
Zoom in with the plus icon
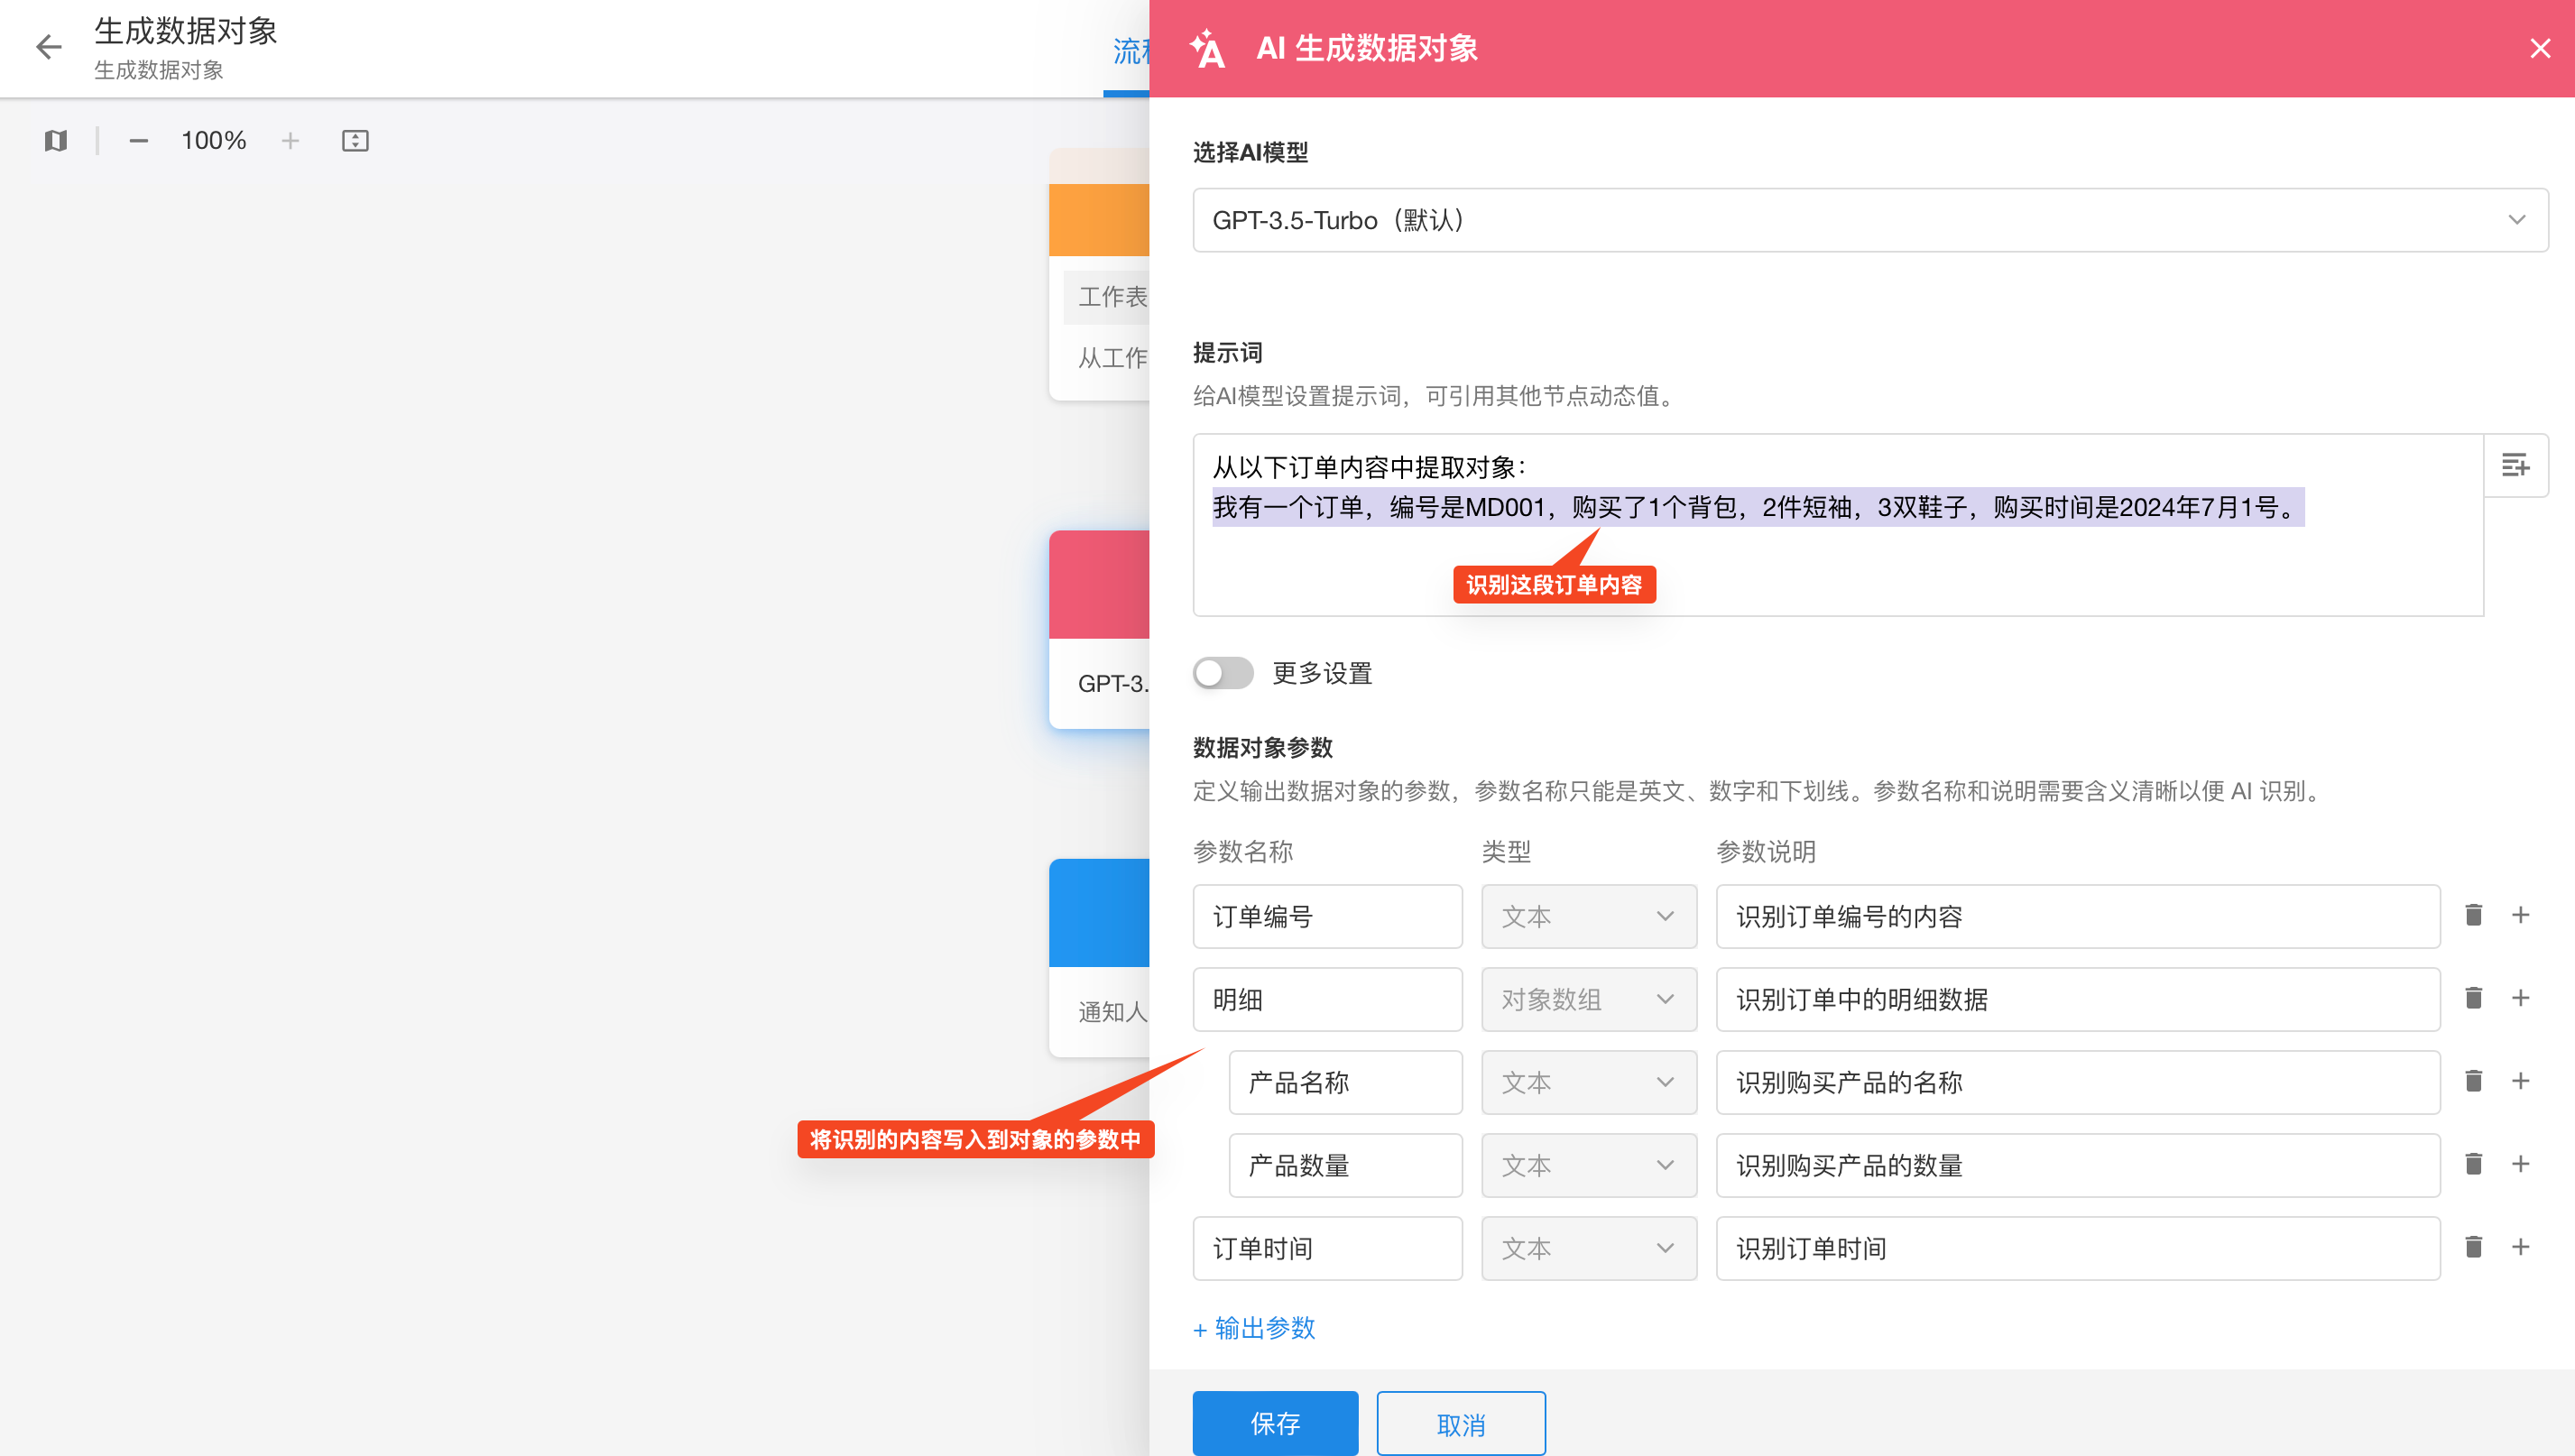click(290, 141)
